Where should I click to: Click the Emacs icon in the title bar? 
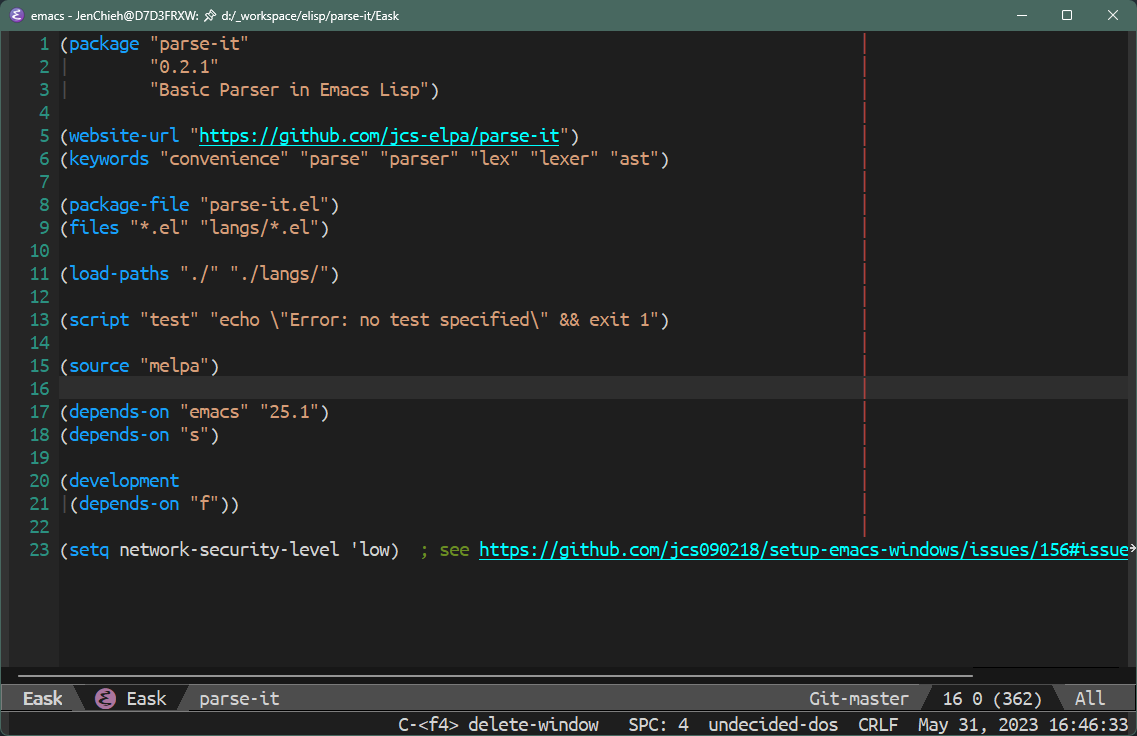(17, 15)
